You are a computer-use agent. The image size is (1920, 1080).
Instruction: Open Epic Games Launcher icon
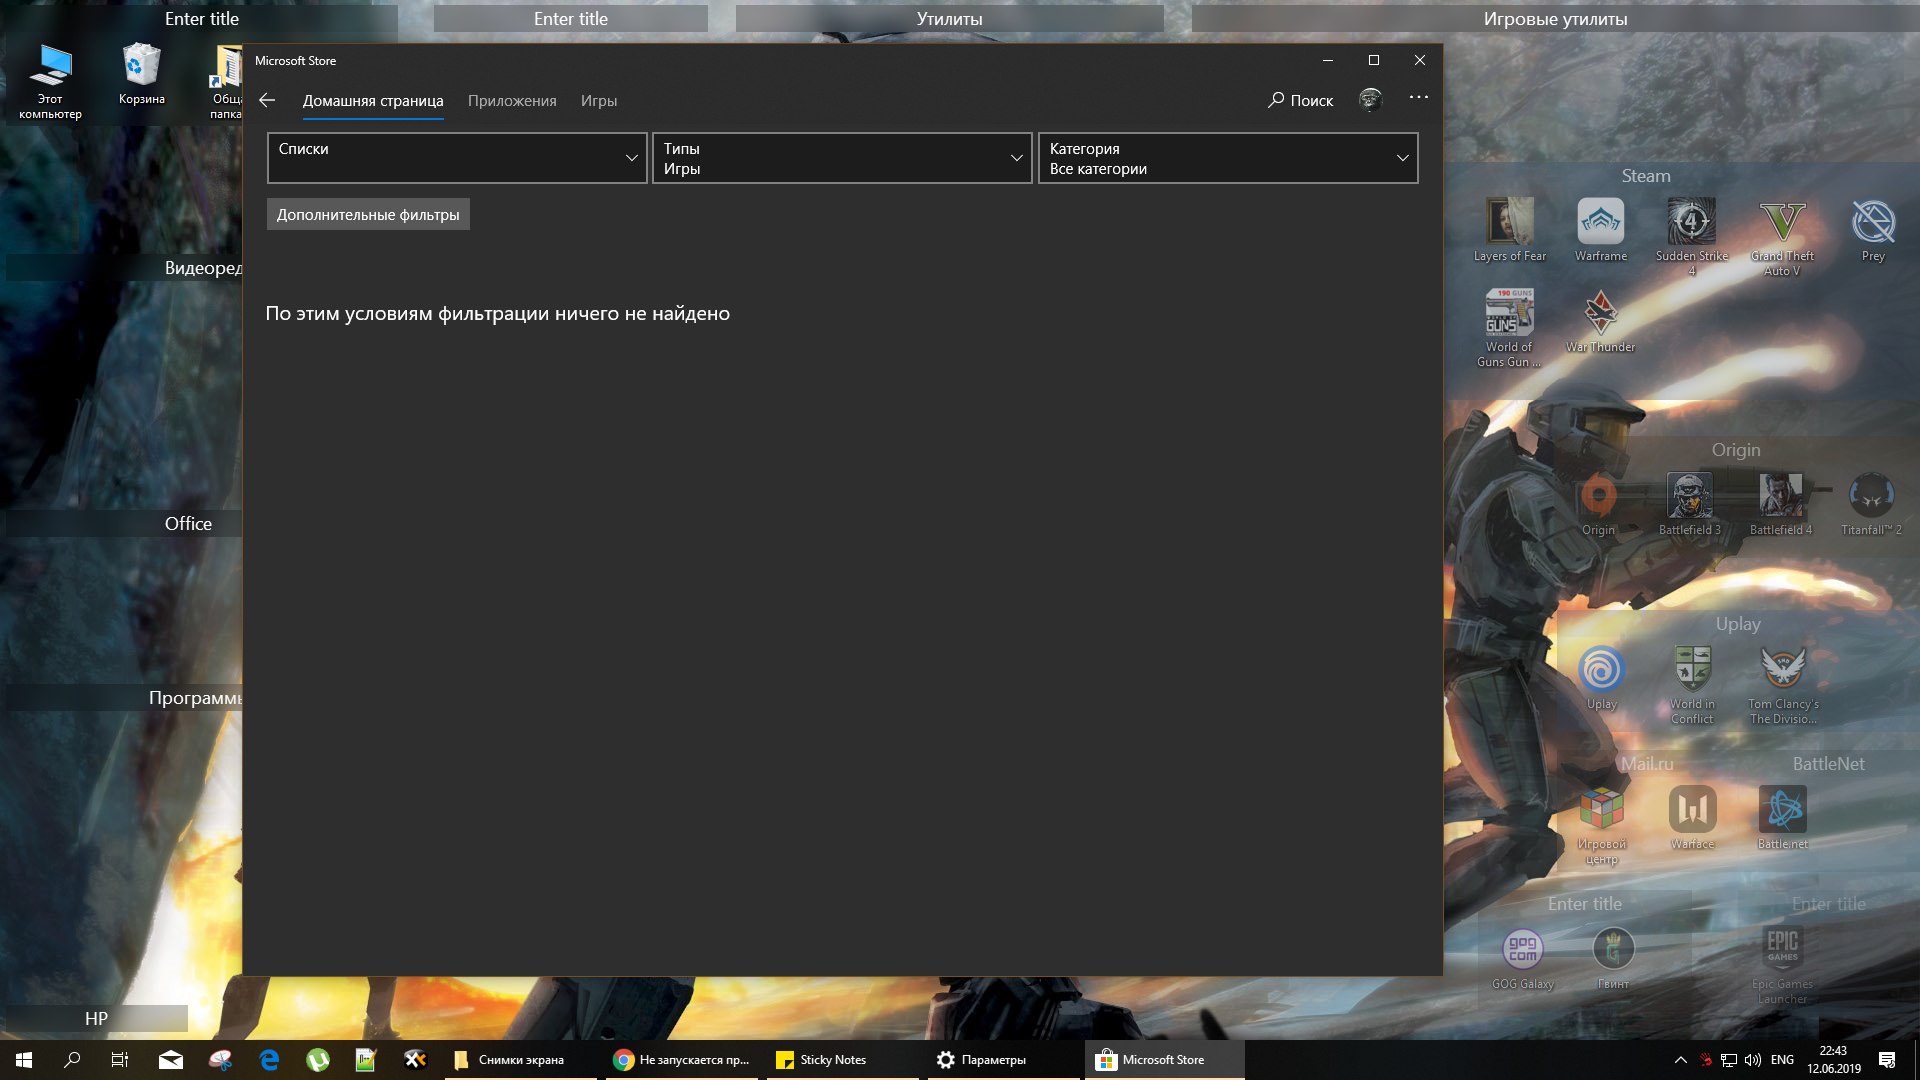[x=1783, y=949]
